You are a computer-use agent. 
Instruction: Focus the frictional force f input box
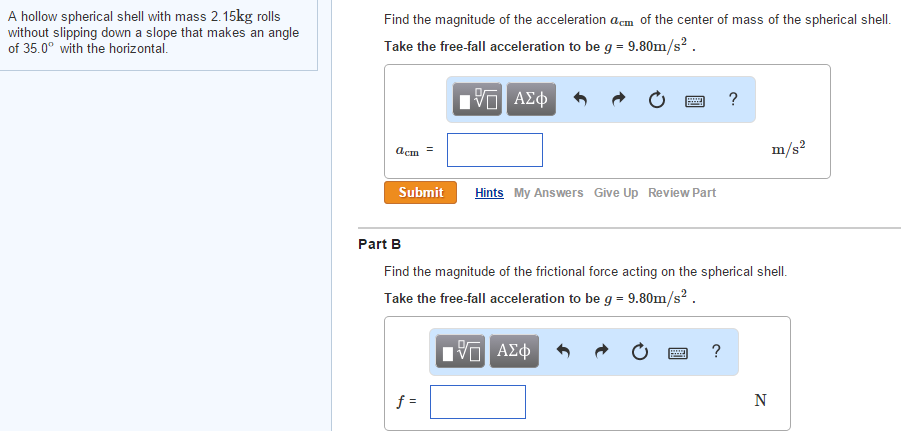tap(478, 402)
